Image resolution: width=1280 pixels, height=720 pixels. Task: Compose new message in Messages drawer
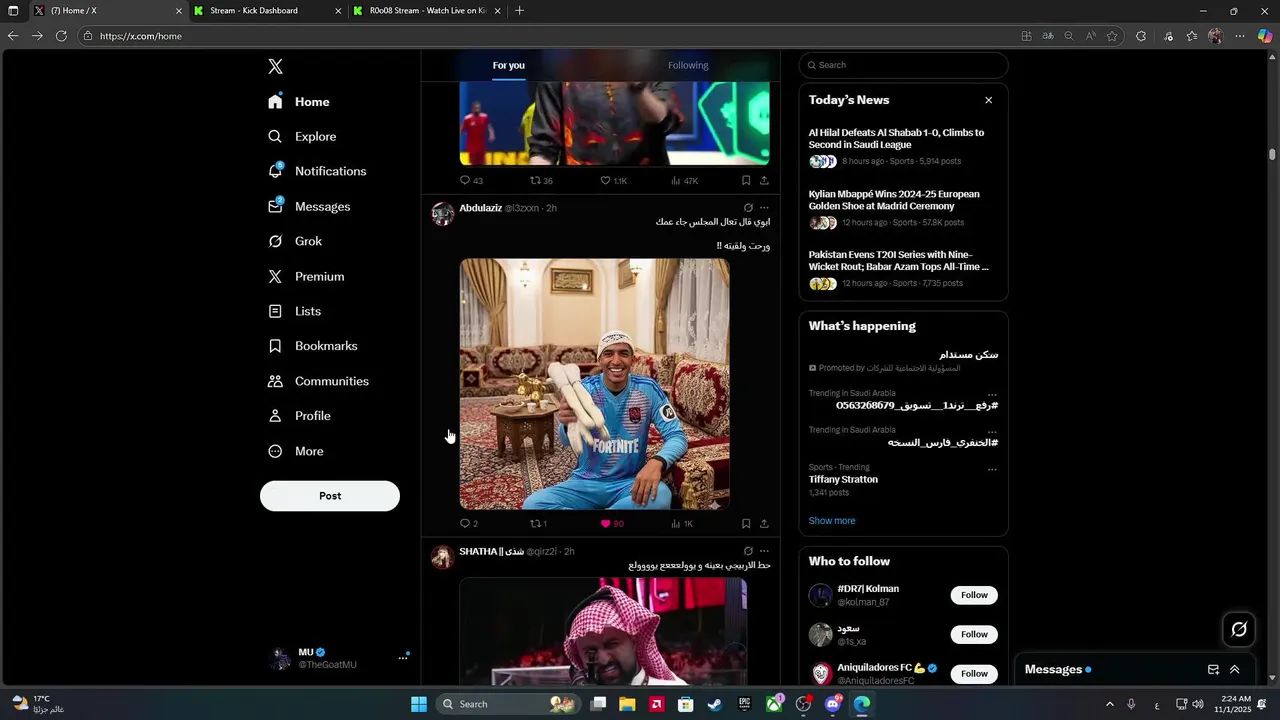coord(1213,670)
